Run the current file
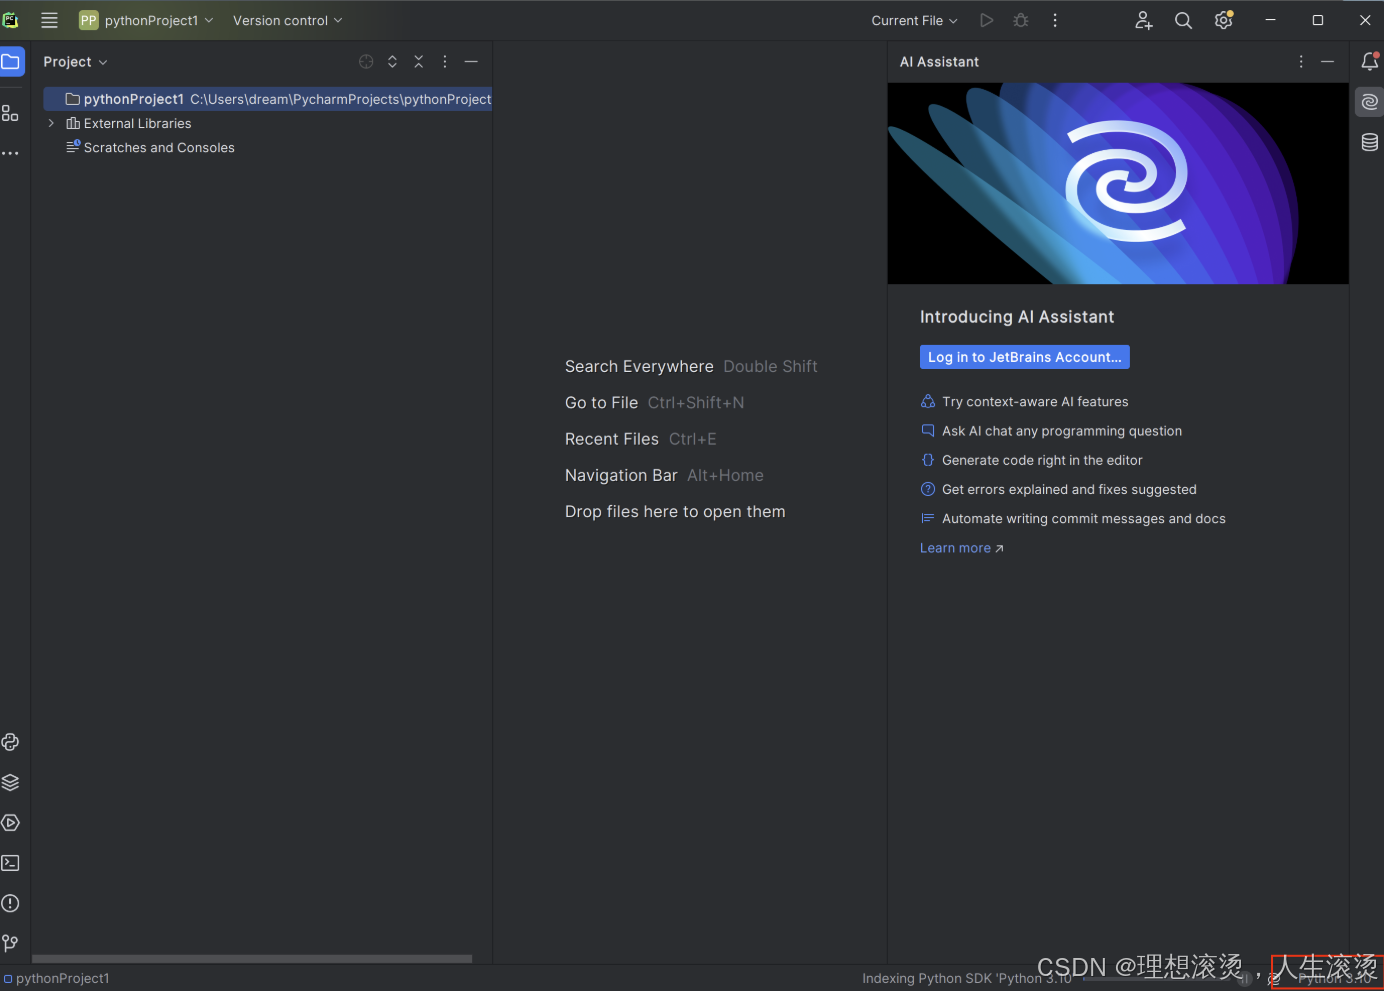The image size is (1384, 991). point(987,20)
